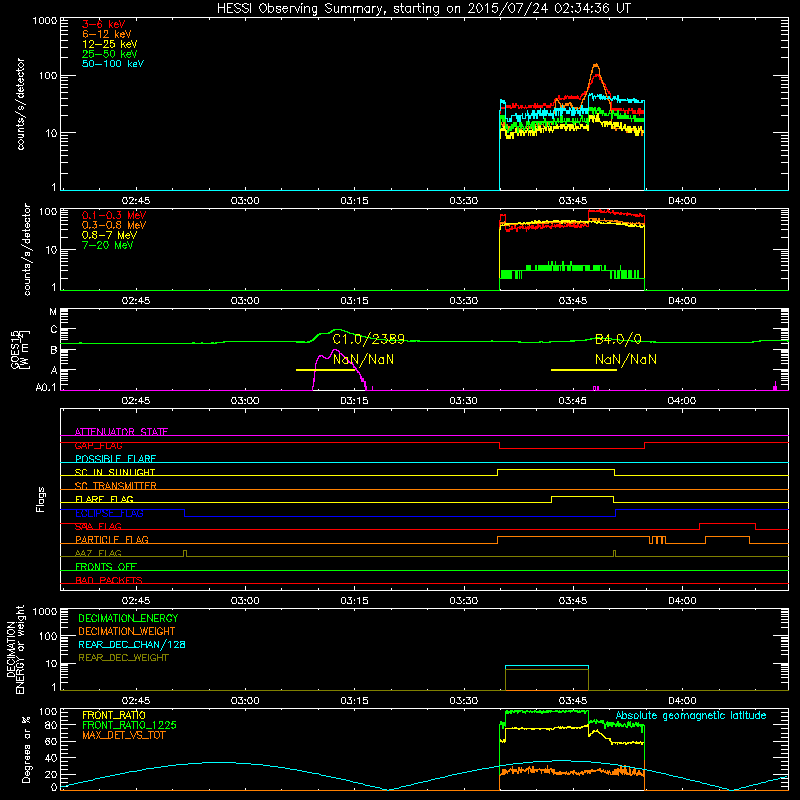Screen dimensions: 800x800
Task: Pick the SAA_FLAG label
Action: click(x=98, y=526)
